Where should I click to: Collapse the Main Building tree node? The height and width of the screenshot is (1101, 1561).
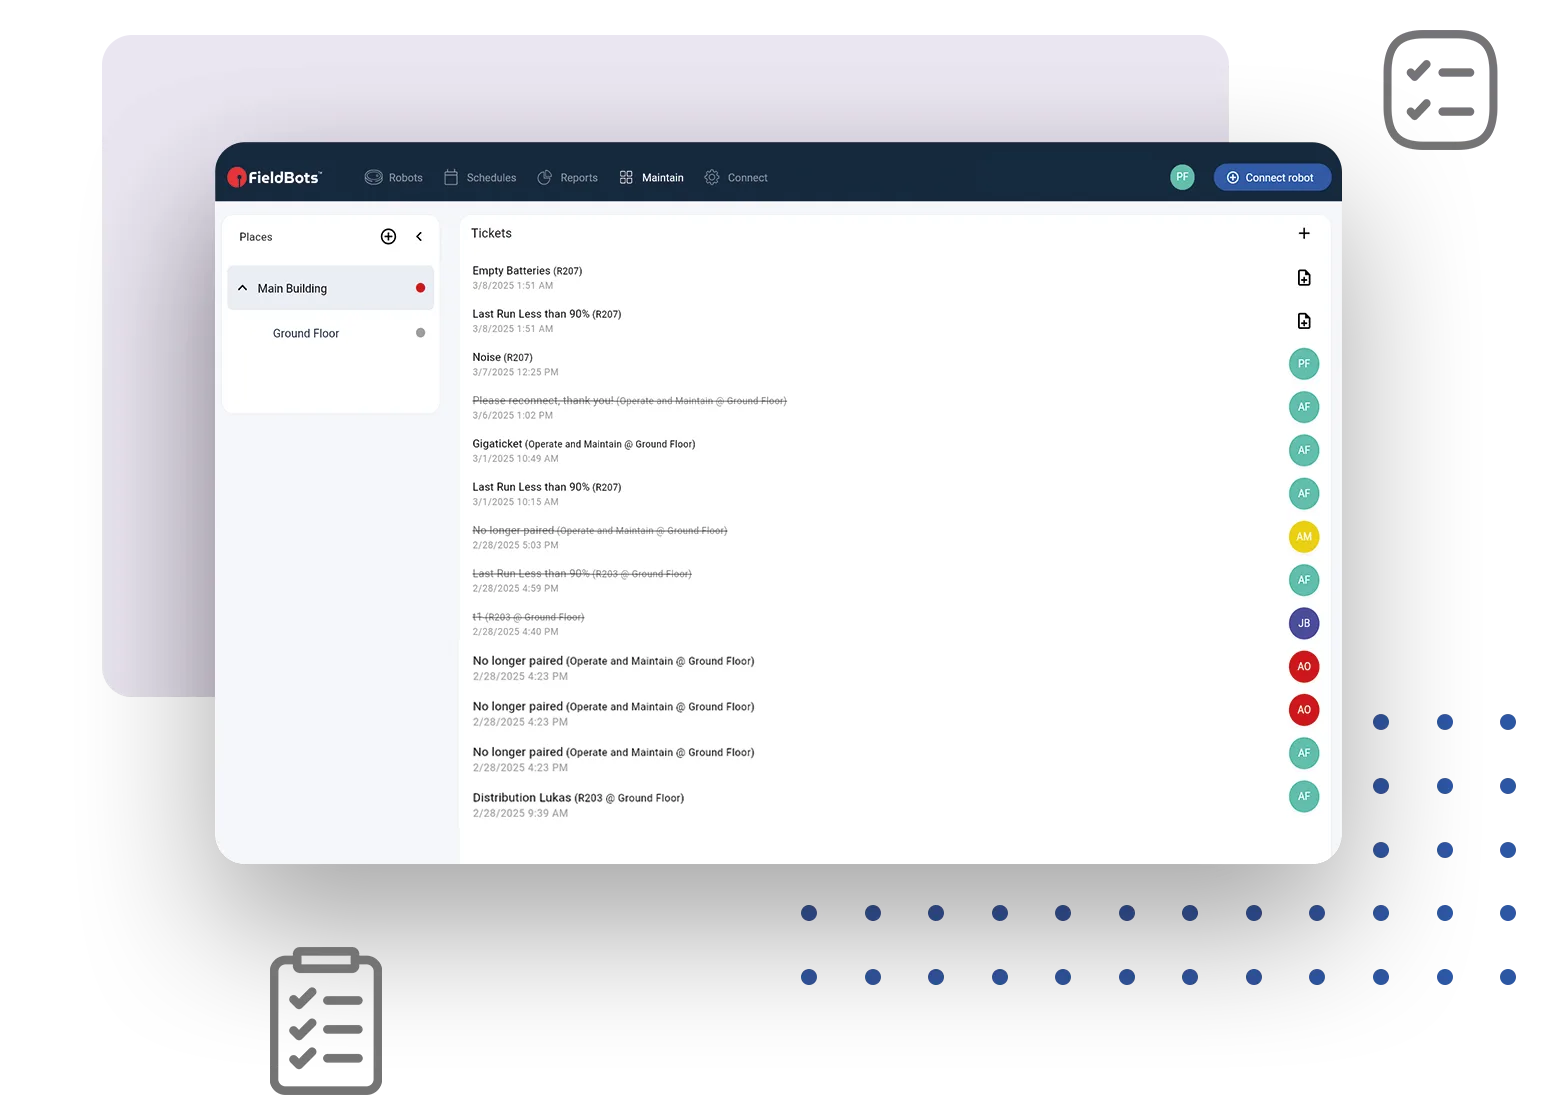[243, 288]
